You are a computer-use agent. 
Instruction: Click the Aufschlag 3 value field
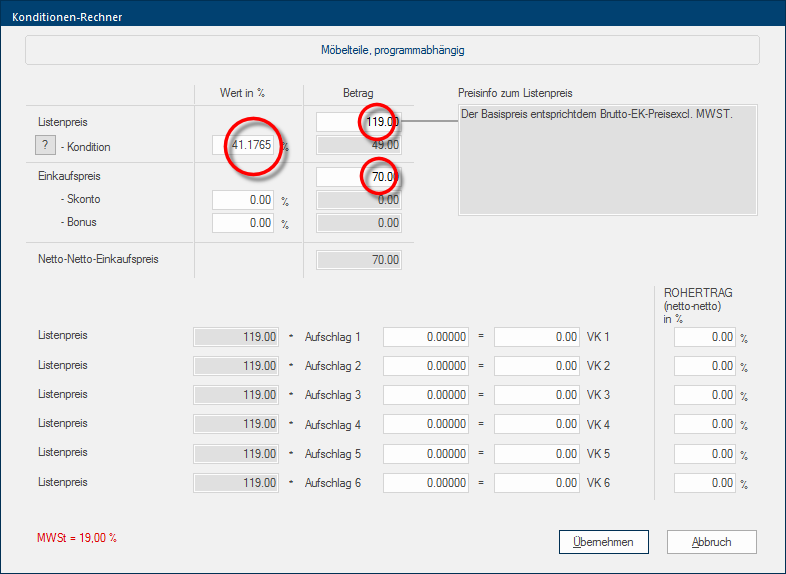point(425,396)
